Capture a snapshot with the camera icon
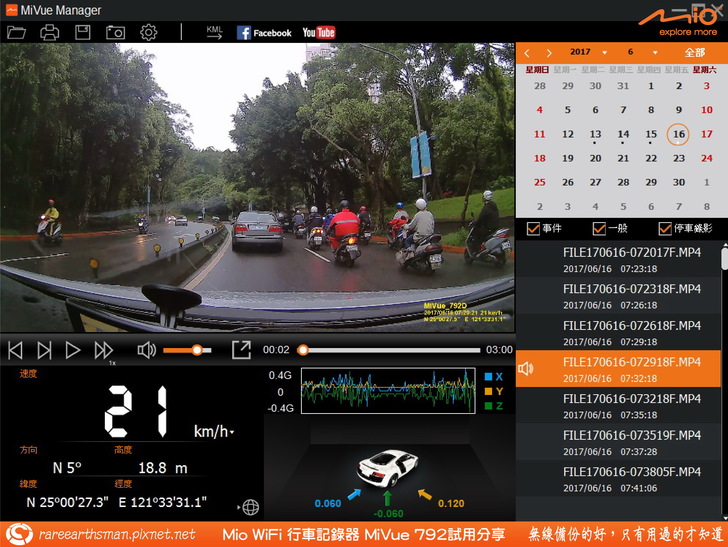728x547 pixels. (x=116, y=32)
